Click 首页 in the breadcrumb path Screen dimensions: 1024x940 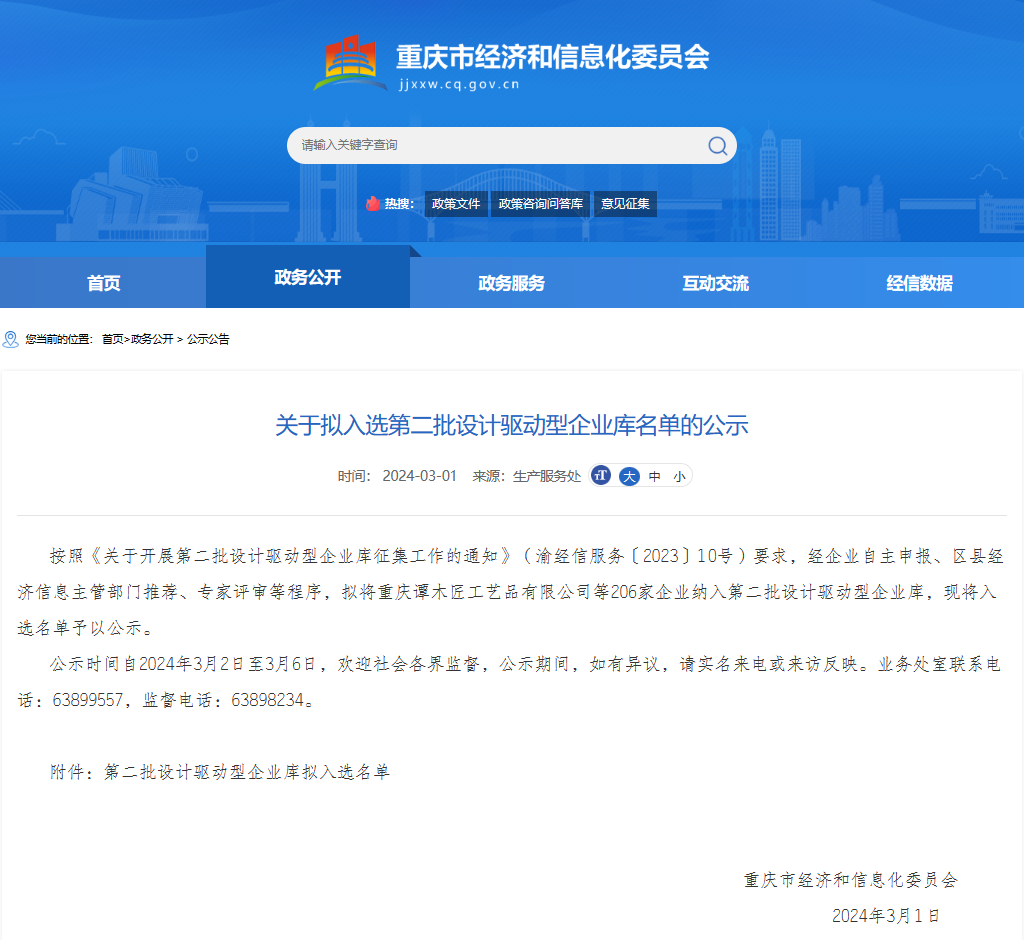click(x=113, y=339)
